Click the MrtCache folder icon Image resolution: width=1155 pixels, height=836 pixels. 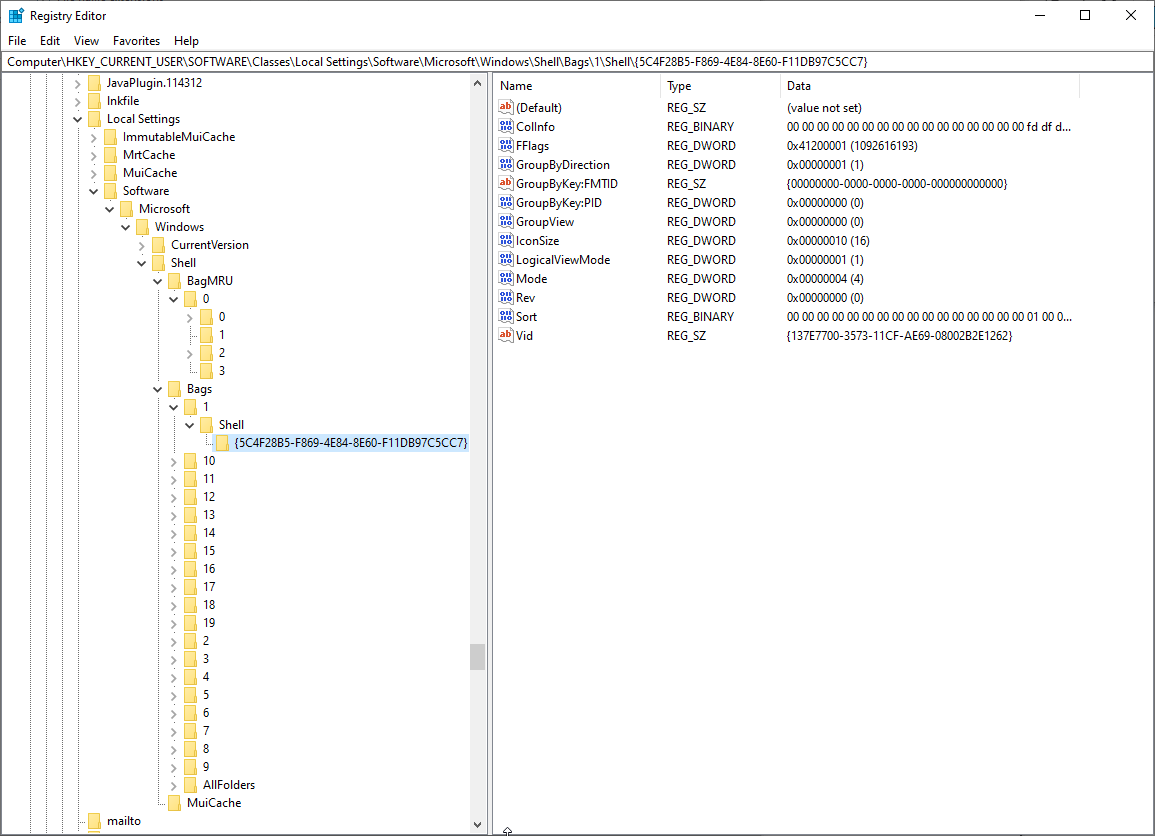(x=110, y=155)
